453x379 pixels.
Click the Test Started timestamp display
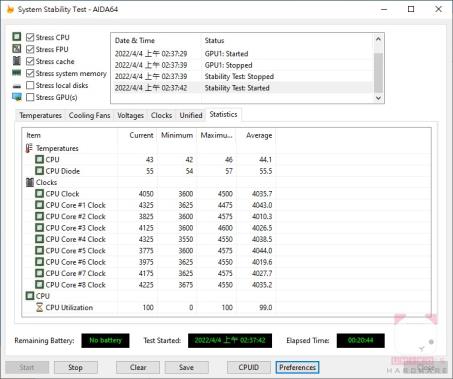230,340
